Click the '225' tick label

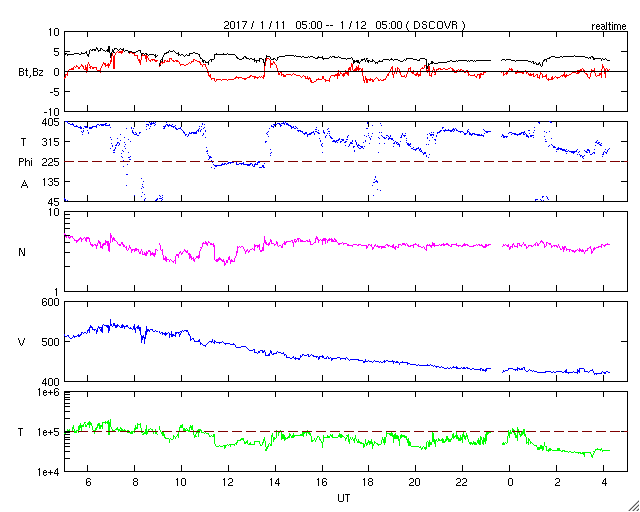click(x=52, y=162)
